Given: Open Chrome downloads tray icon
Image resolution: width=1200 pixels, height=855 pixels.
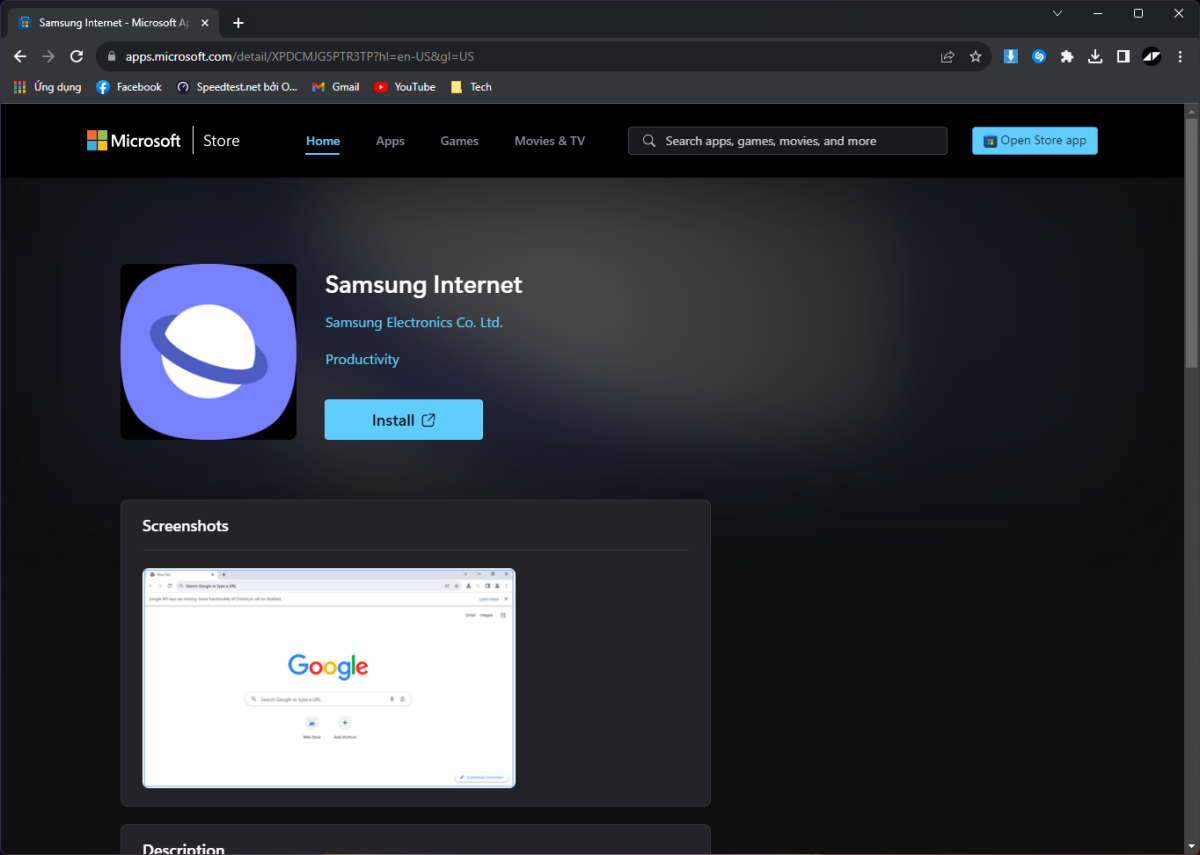Looking at the screenshot, I should tap(1095, 57).
